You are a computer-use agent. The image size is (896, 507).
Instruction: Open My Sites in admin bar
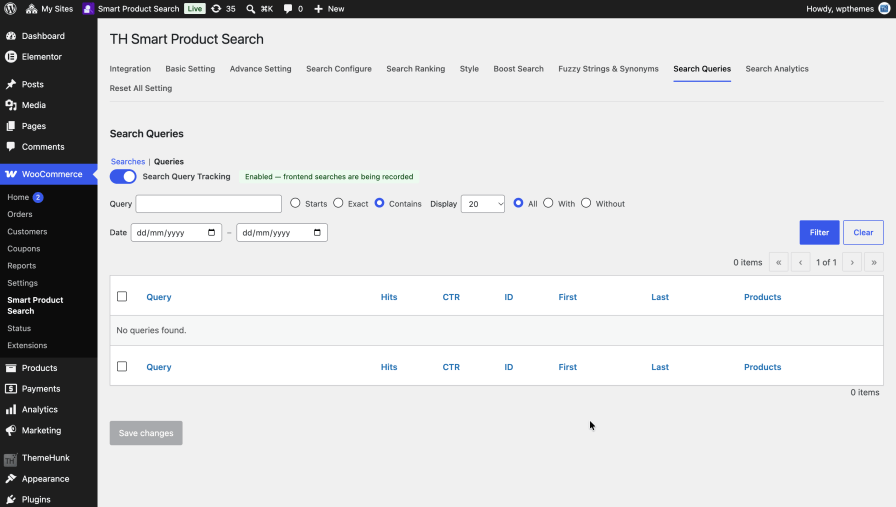pos(50,9)
